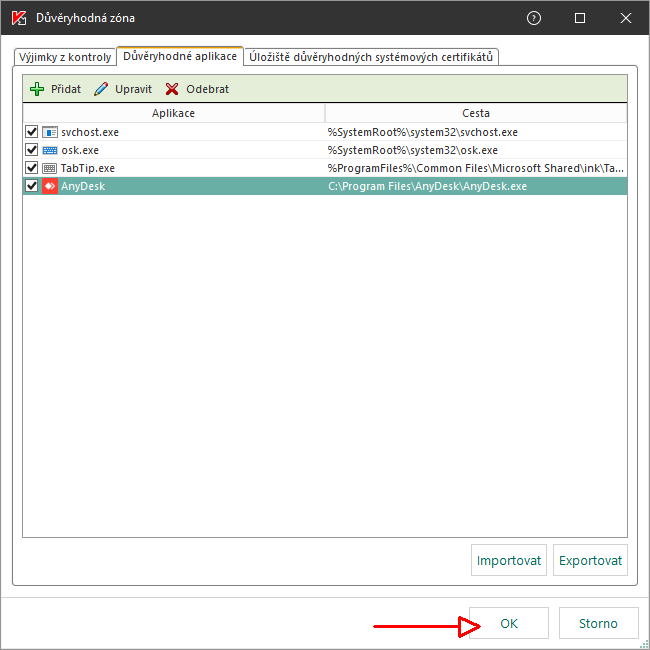Click the Importovat button

tap(509, 560)
